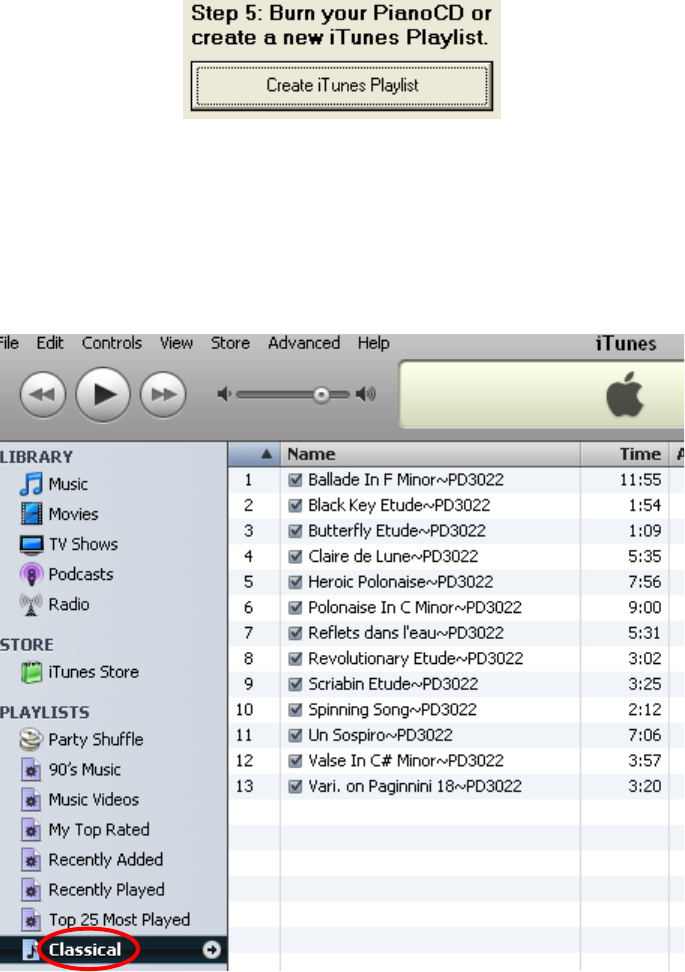The height and width of the screenshot is (972, 685).
Task: Open the Edit menu
Action: click(50, 343)
